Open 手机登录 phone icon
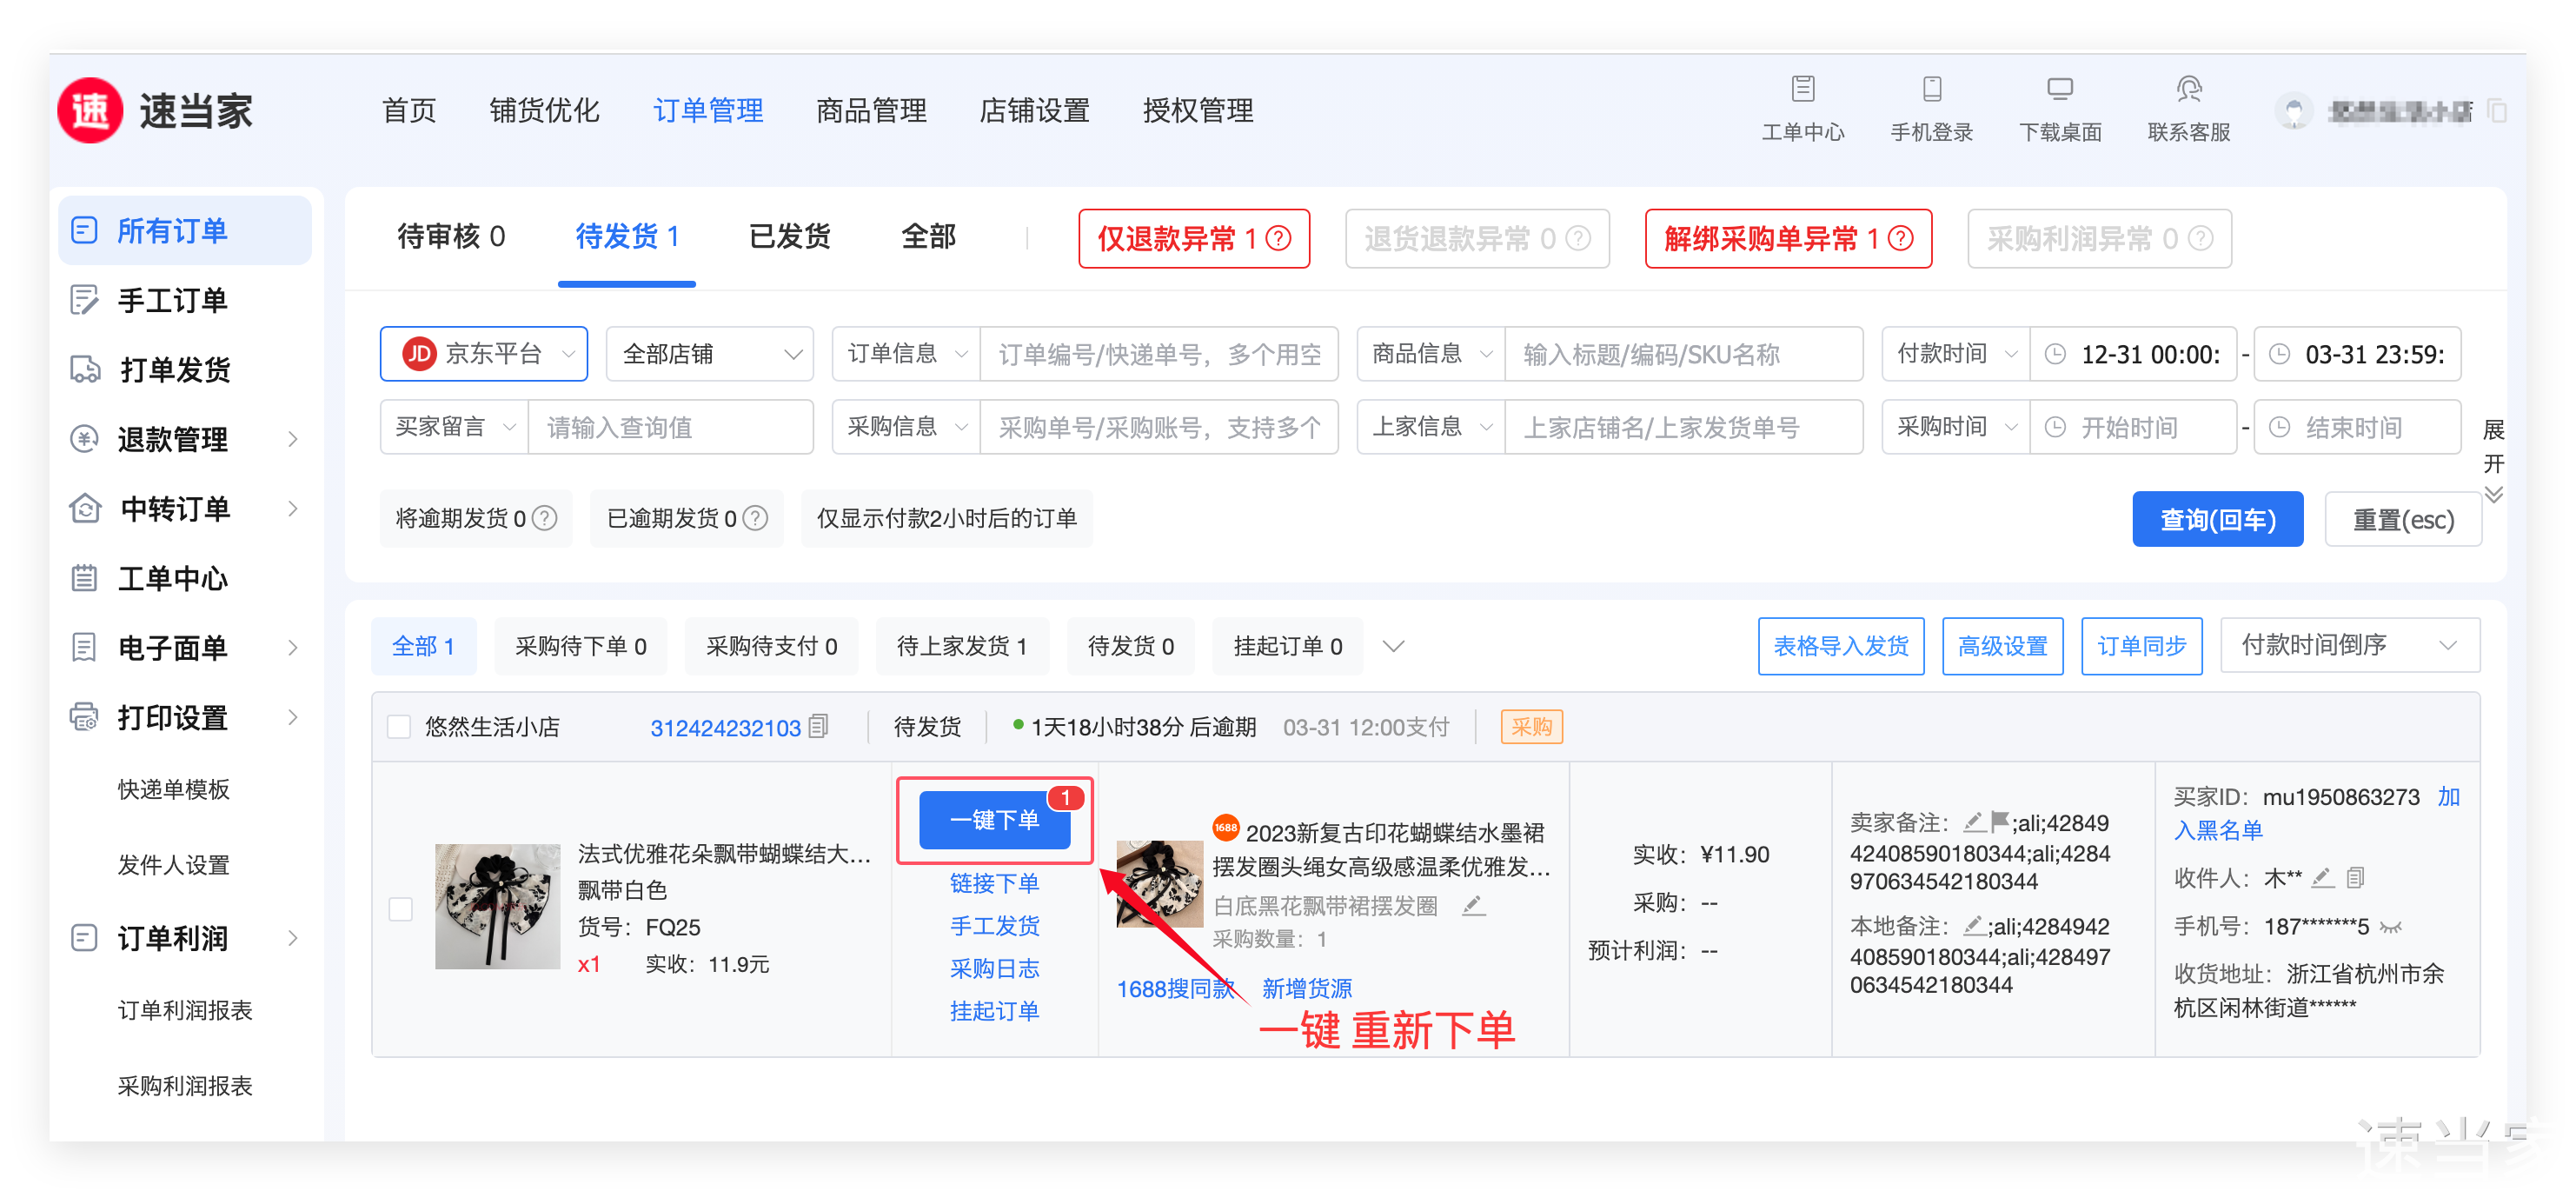2576x1191 pixels. click(1931, 89)
